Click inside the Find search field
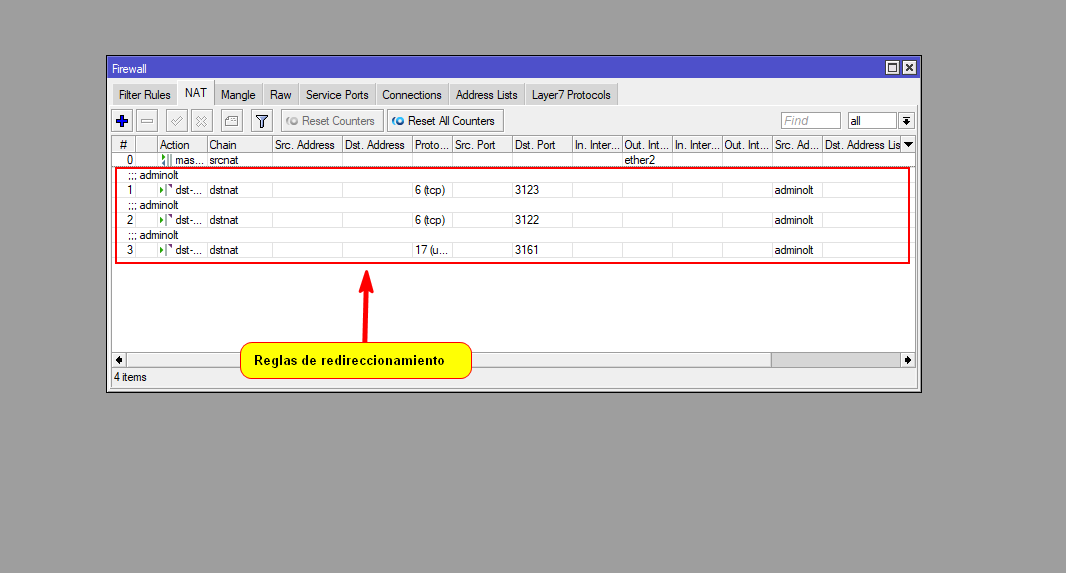The height and width of the screenshot is (573, 1066). click(810, 121)
